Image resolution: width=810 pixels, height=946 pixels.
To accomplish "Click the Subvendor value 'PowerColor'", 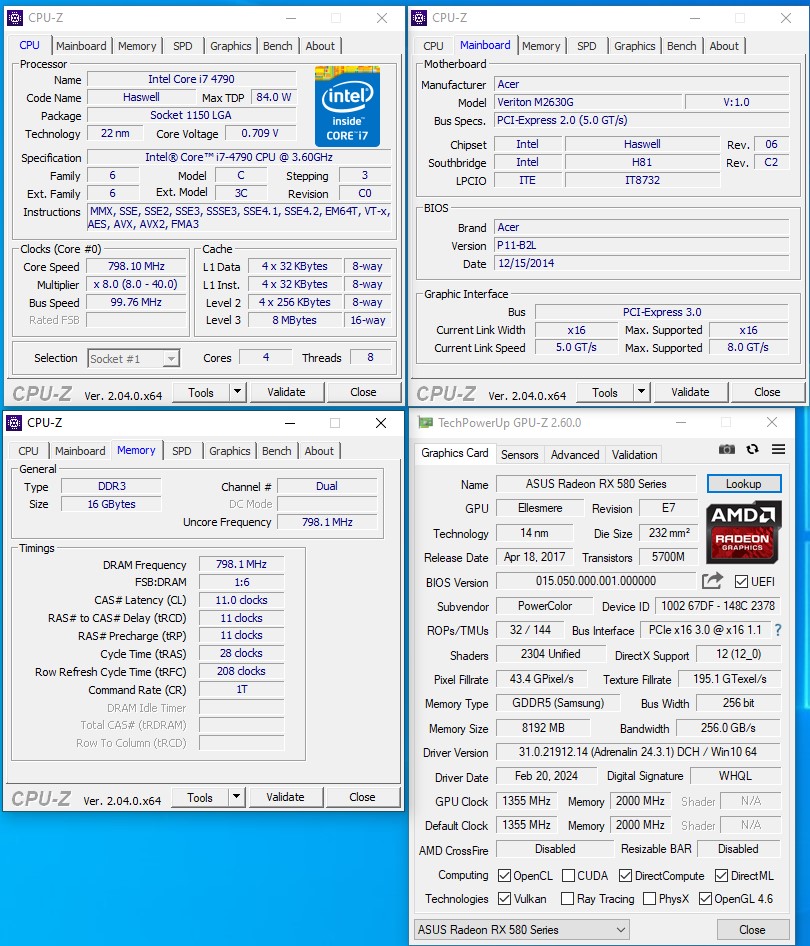I will point(545,606).
